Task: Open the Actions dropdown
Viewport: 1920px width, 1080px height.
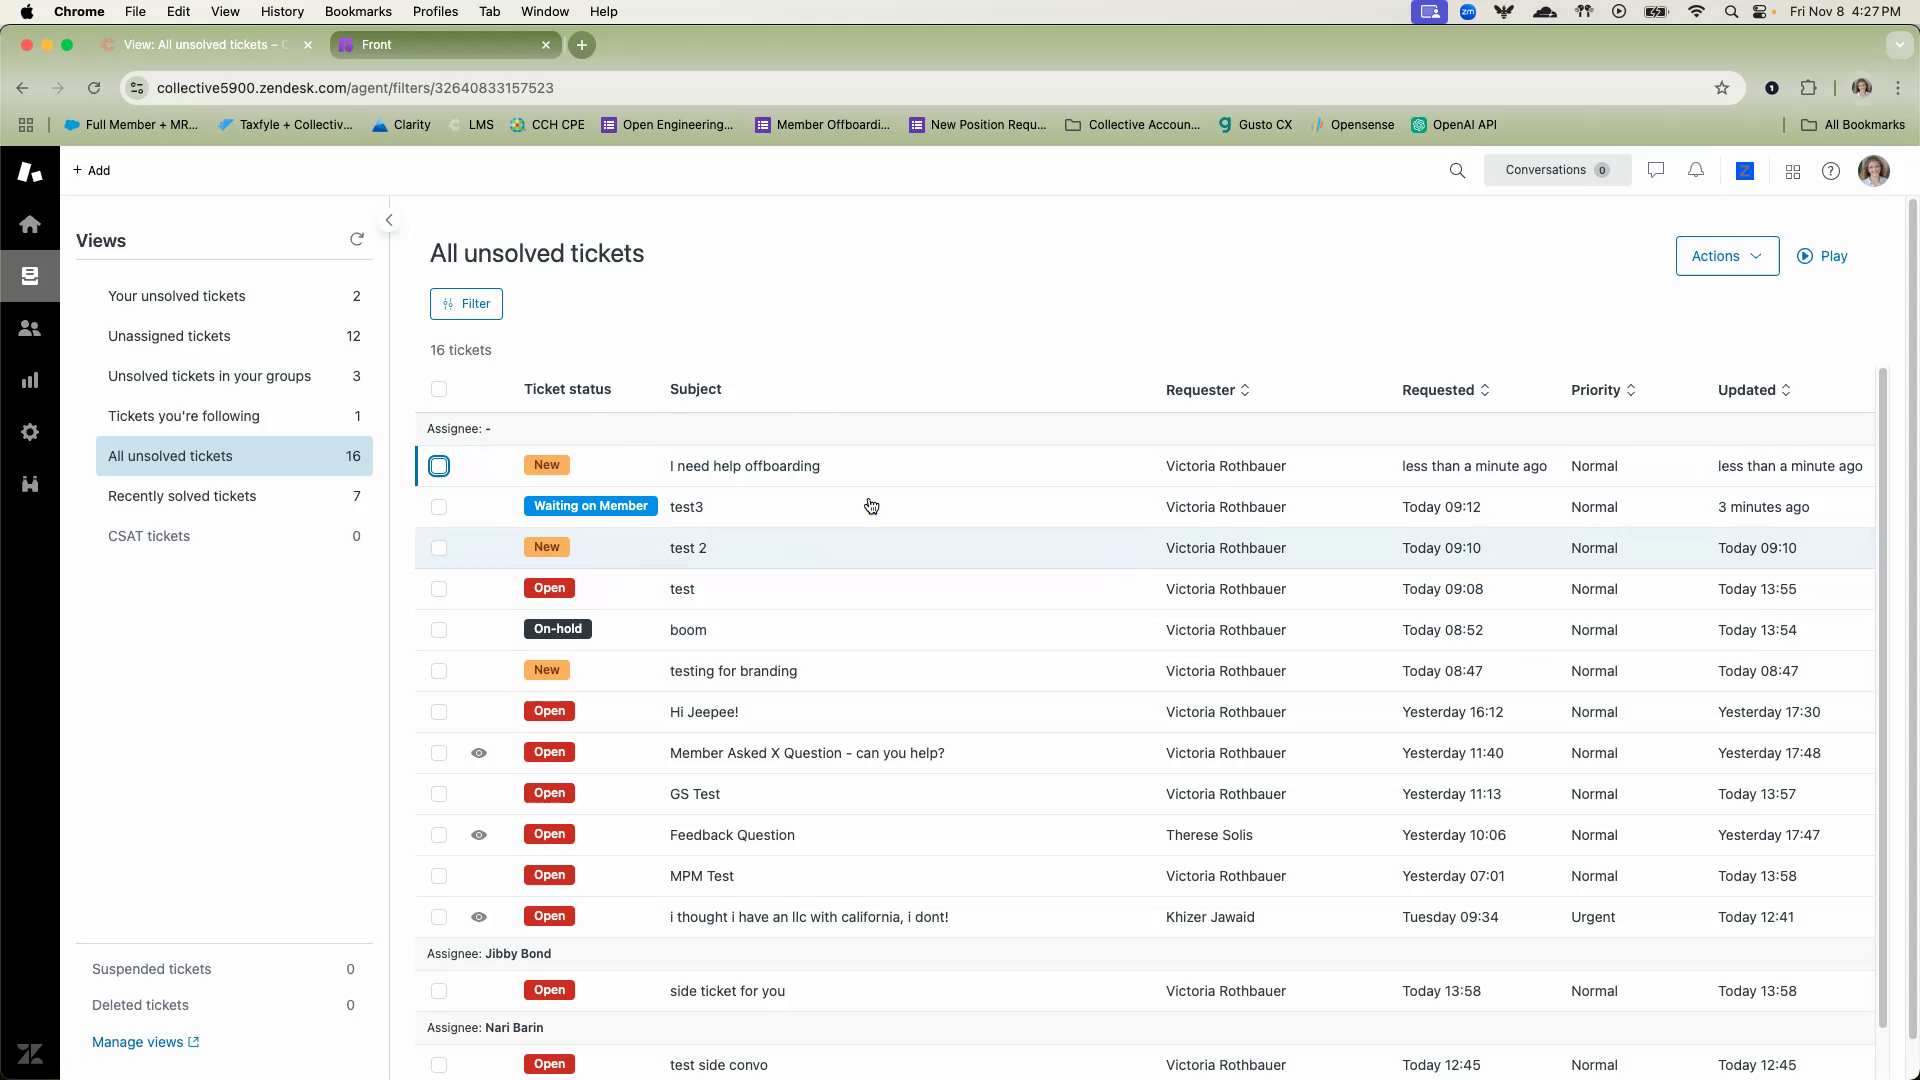Action: [x=1727, y=256]
